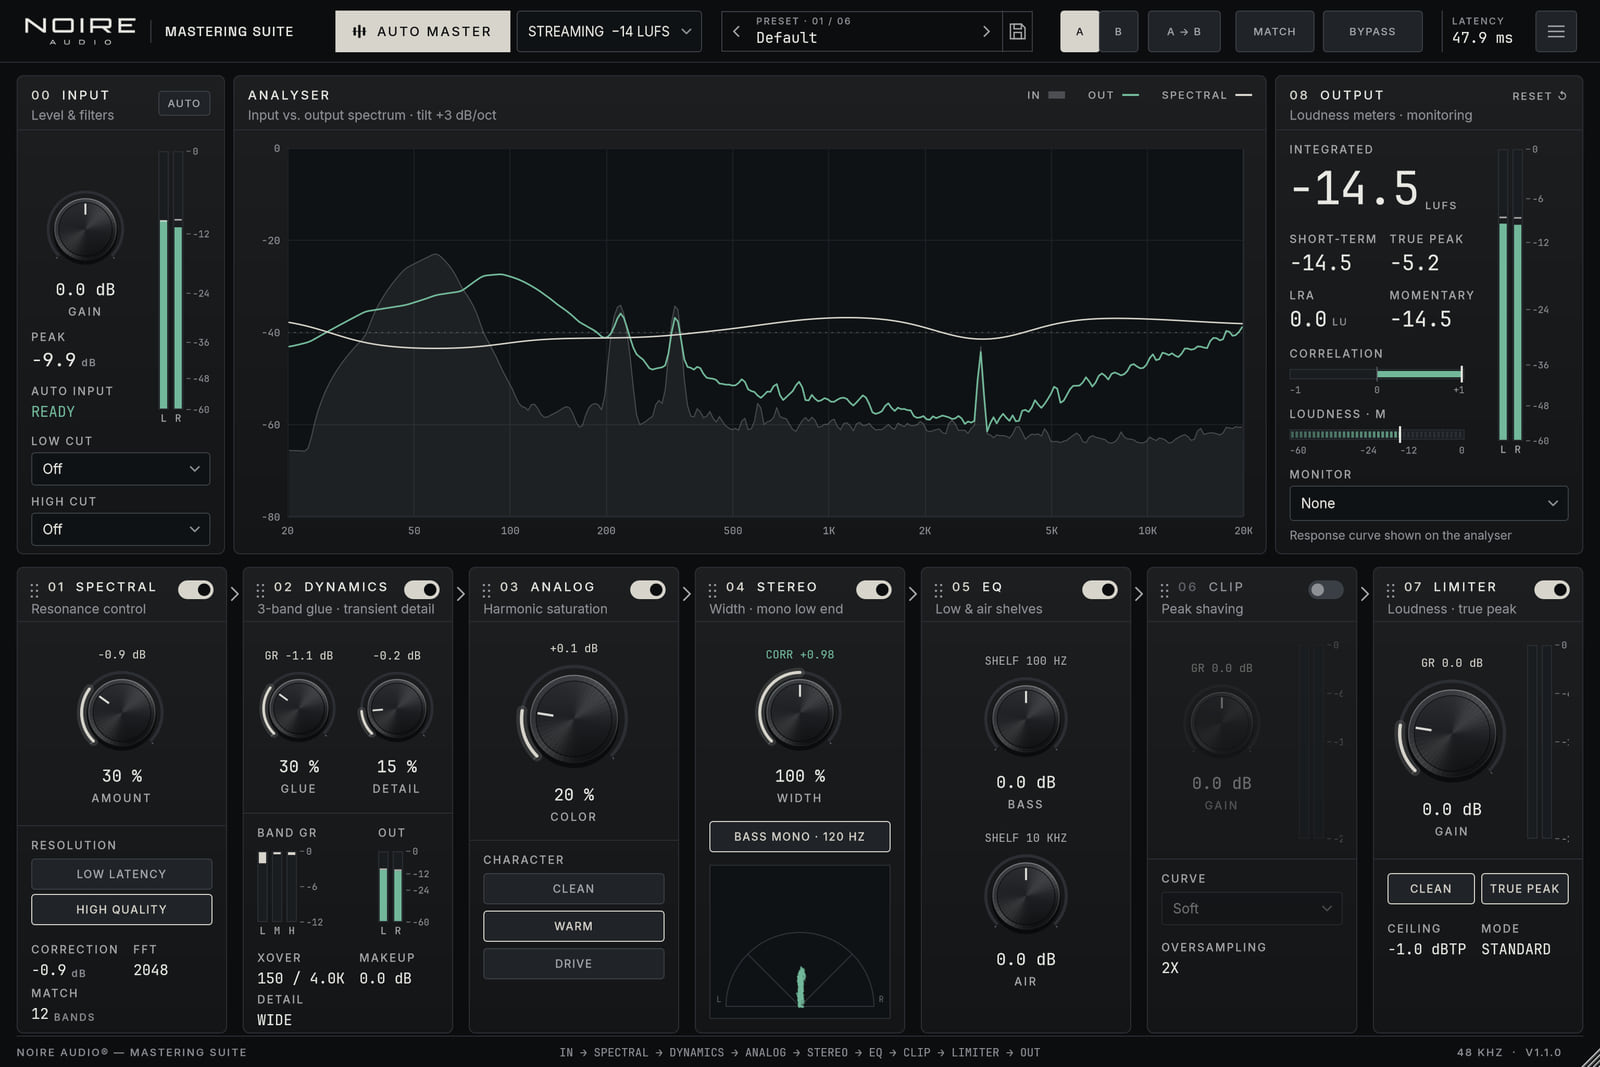Click the Match button
This screenshot has height=1067, width=1600.
(x=1274, y=31)
